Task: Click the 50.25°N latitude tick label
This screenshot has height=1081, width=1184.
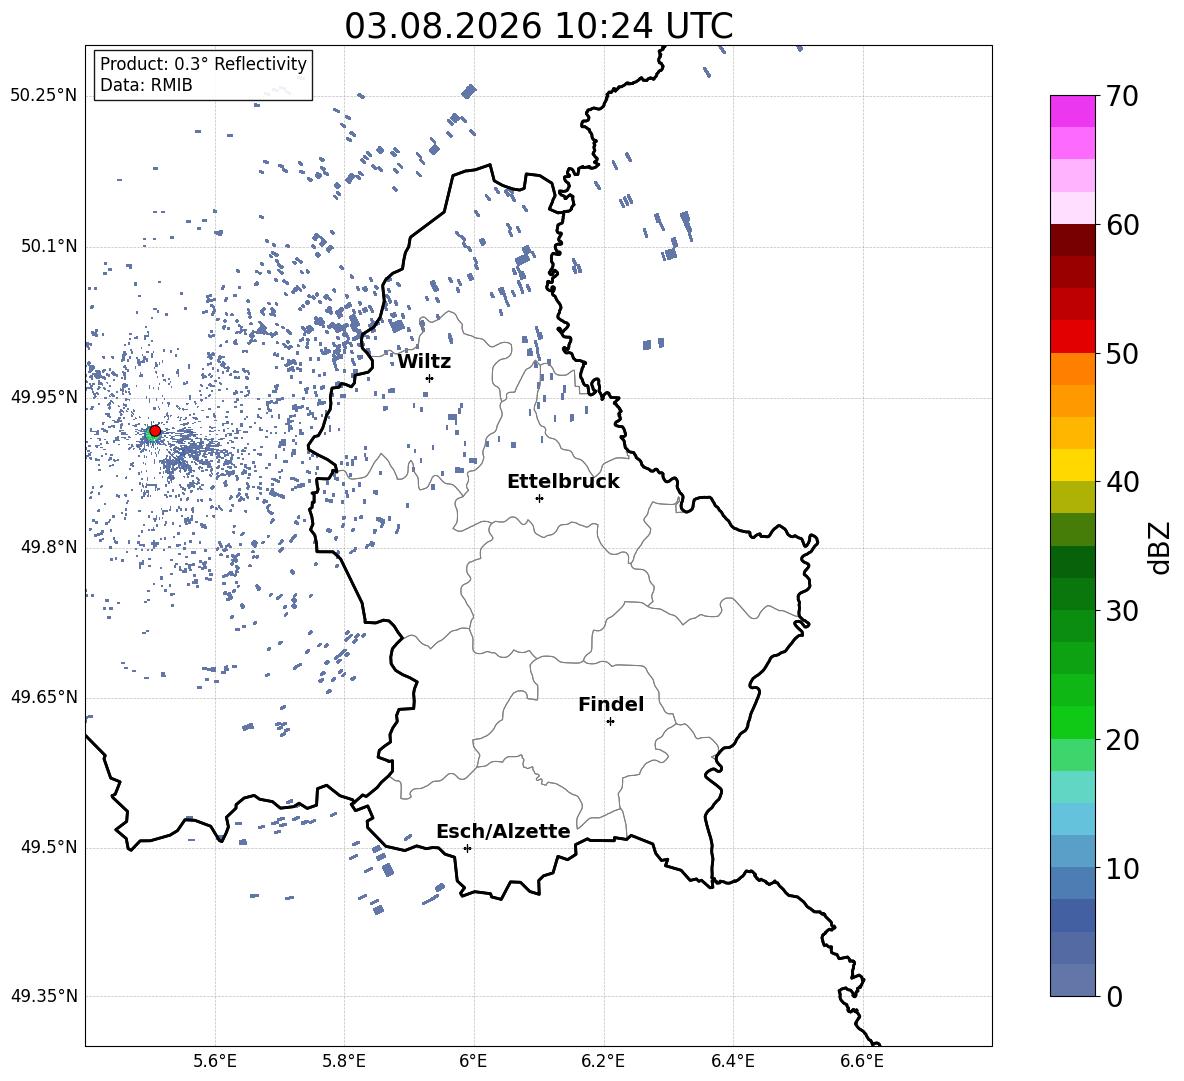Action: (x=44, y=96)
